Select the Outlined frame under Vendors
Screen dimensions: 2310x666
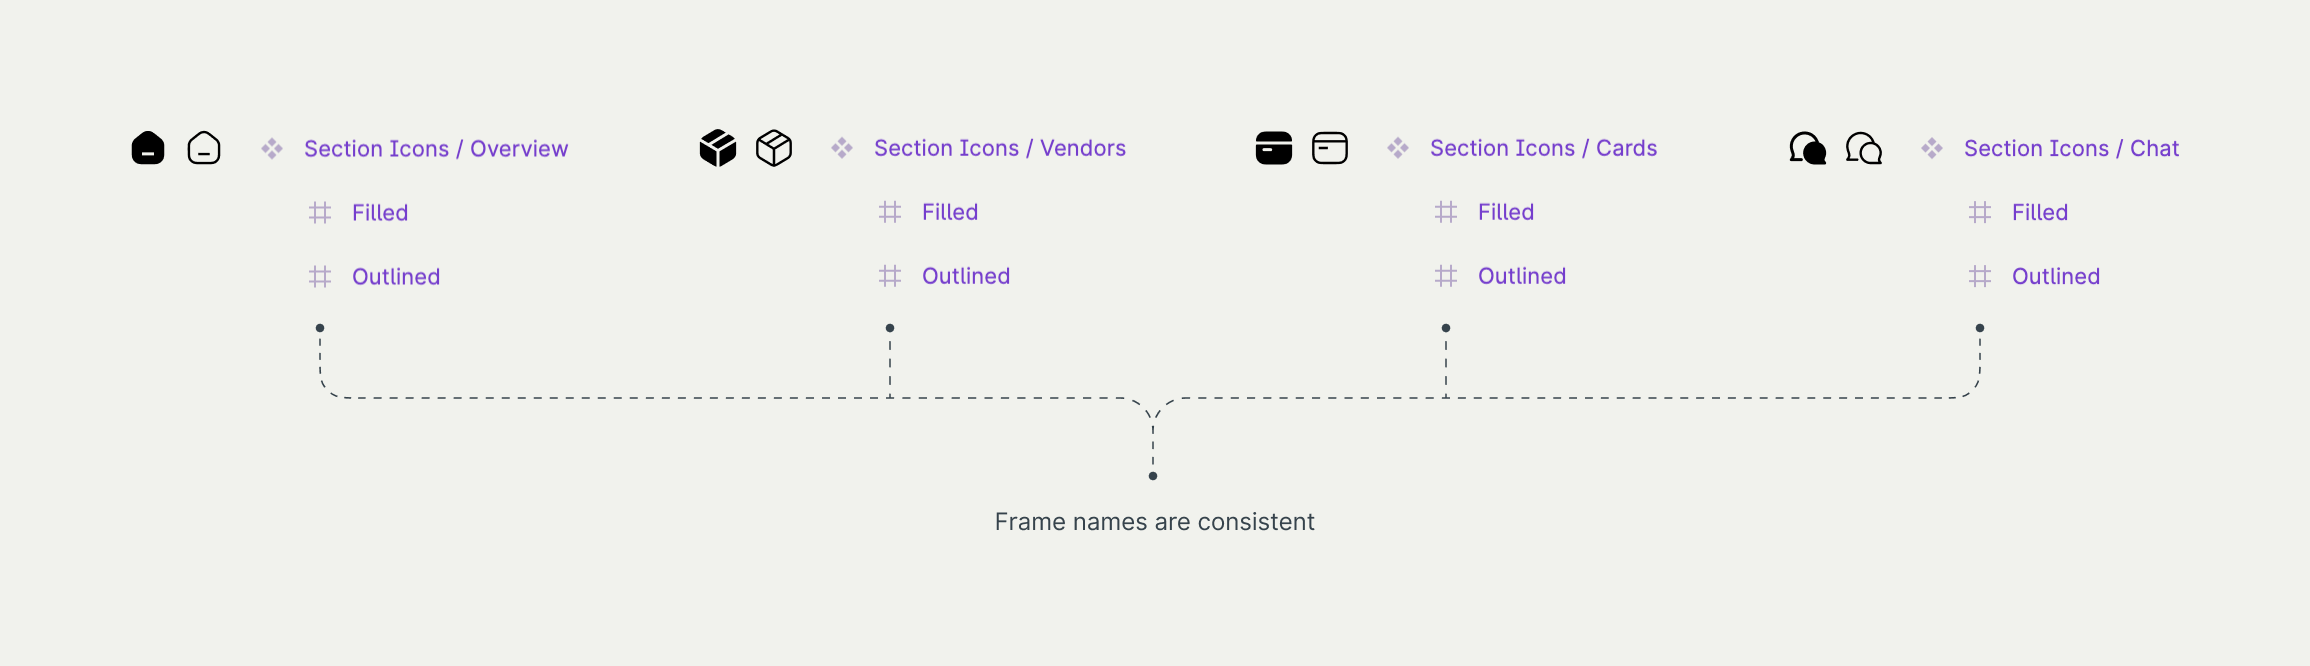click(x=966, y=276)
